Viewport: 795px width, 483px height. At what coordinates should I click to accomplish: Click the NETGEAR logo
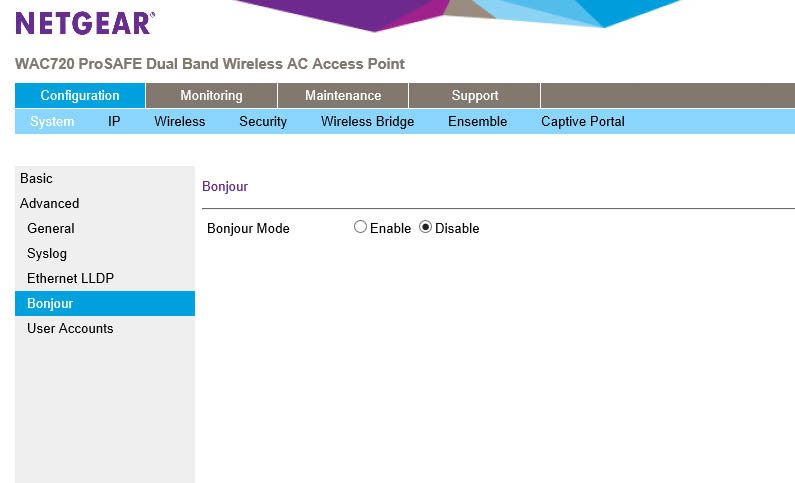pyautogui.click(x=85, y=23)
